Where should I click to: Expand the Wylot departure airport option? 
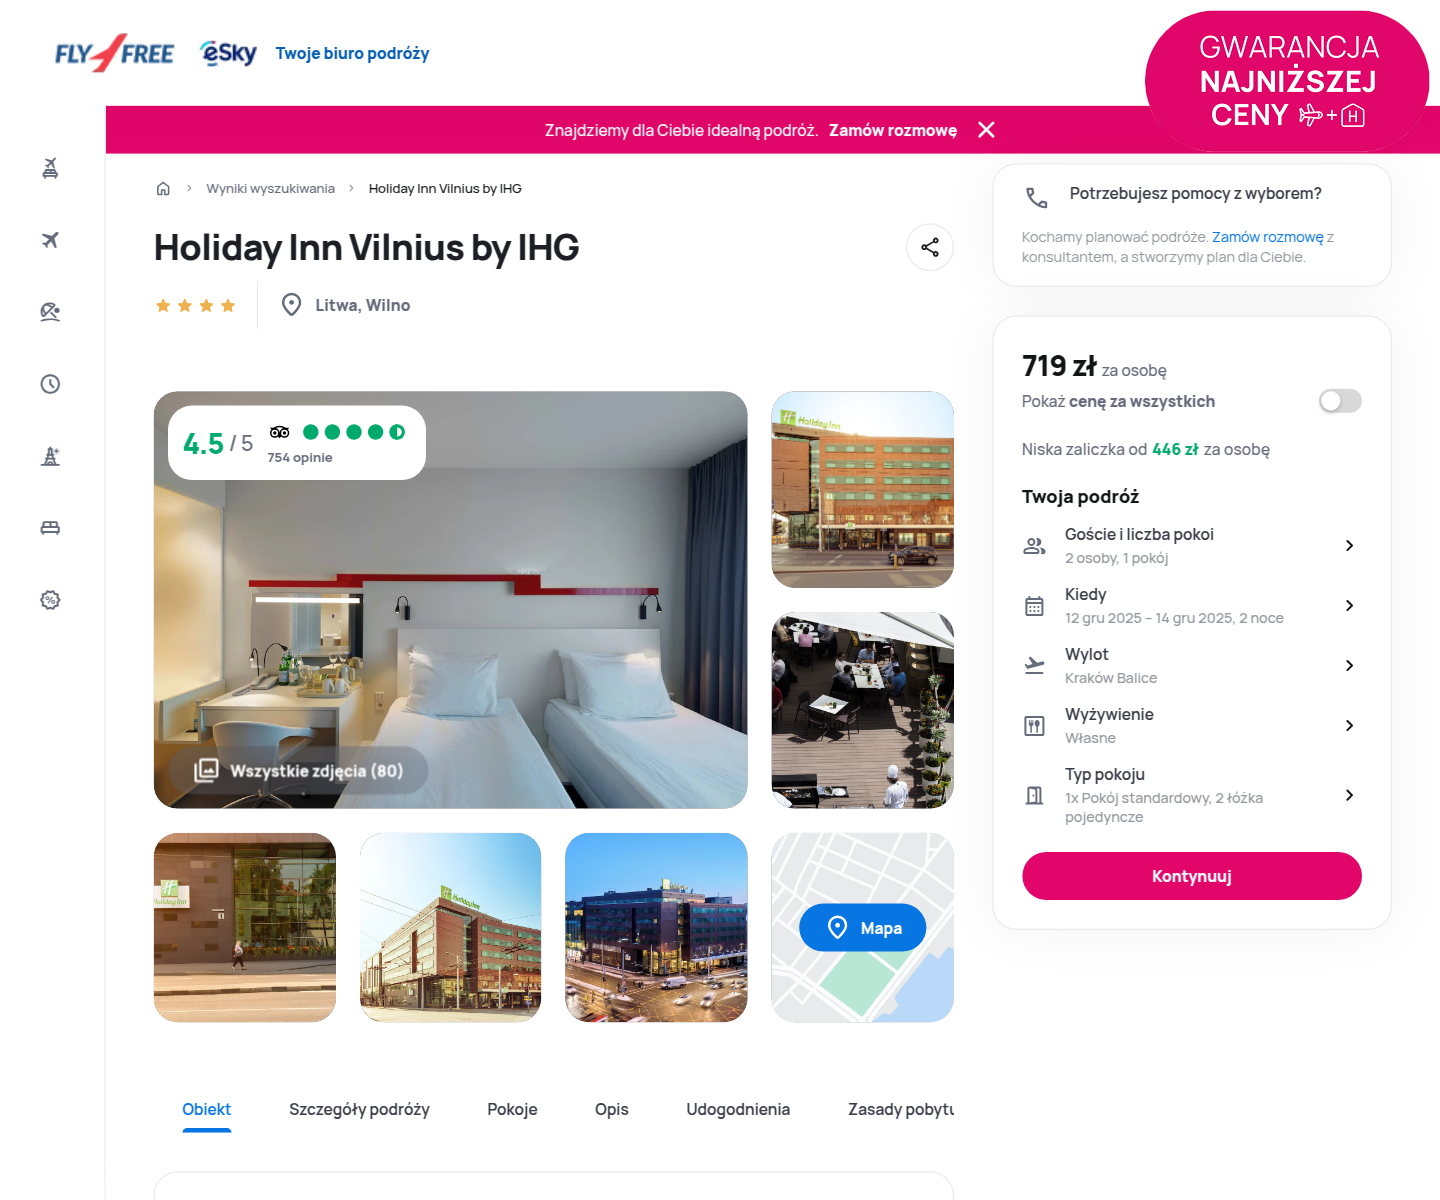click(x=1190, y=665)
